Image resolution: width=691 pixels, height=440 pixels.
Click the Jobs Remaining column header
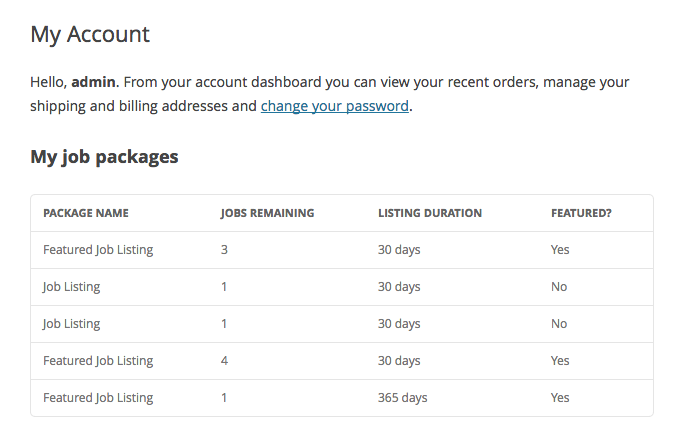tap(267, 213)
